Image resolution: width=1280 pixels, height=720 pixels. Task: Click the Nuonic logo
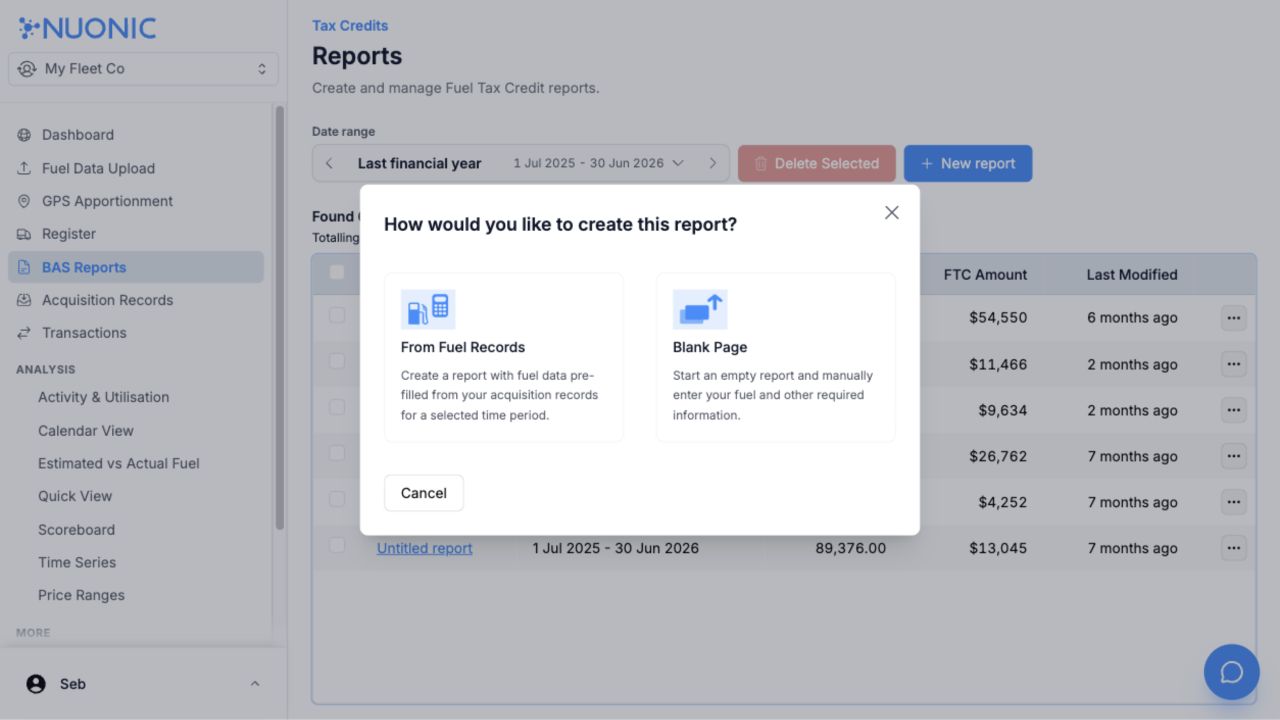tap(88, 28)
